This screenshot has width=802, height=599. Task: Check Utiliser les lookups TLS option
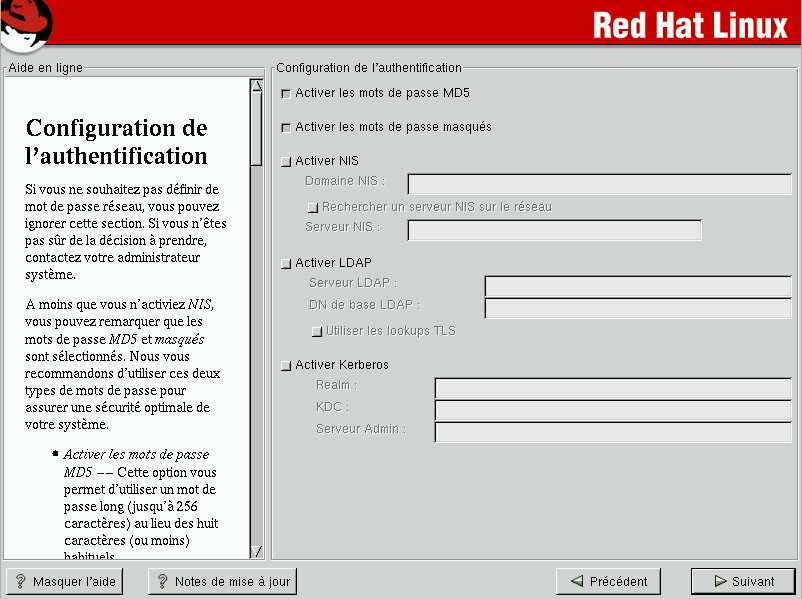click(317, 331)
